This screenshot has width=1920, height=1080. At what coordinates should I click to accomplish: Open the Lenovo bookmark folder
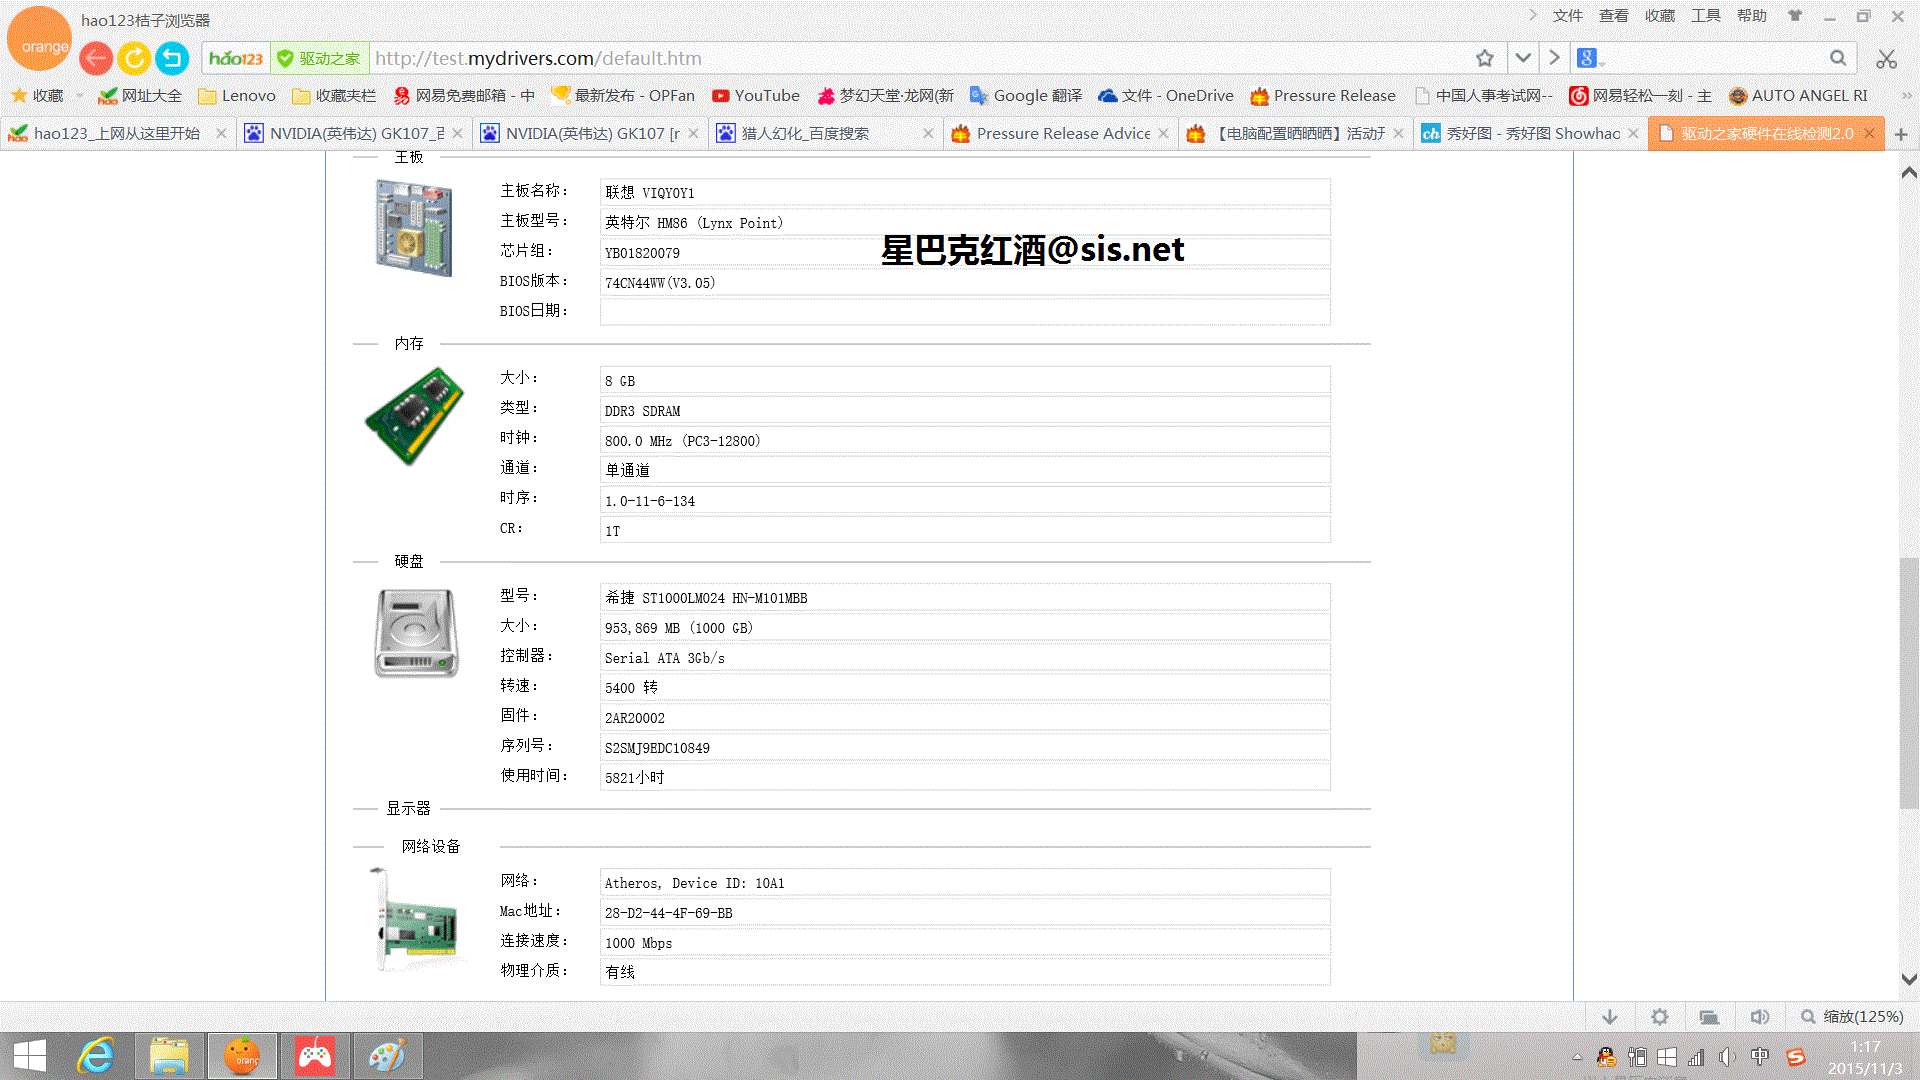[x=237, y=96]
